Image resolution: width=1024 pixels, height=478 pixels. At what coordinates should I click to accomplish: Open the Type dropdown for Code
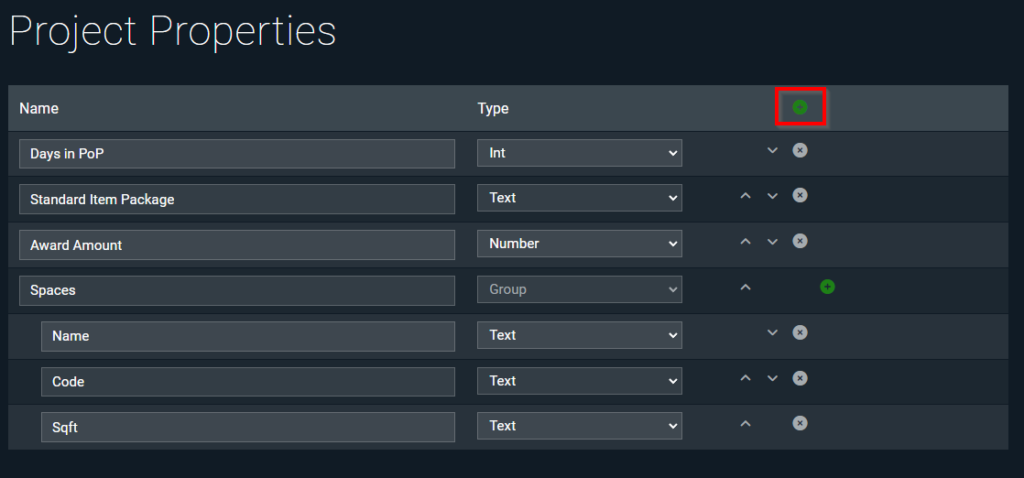[580, 381]
